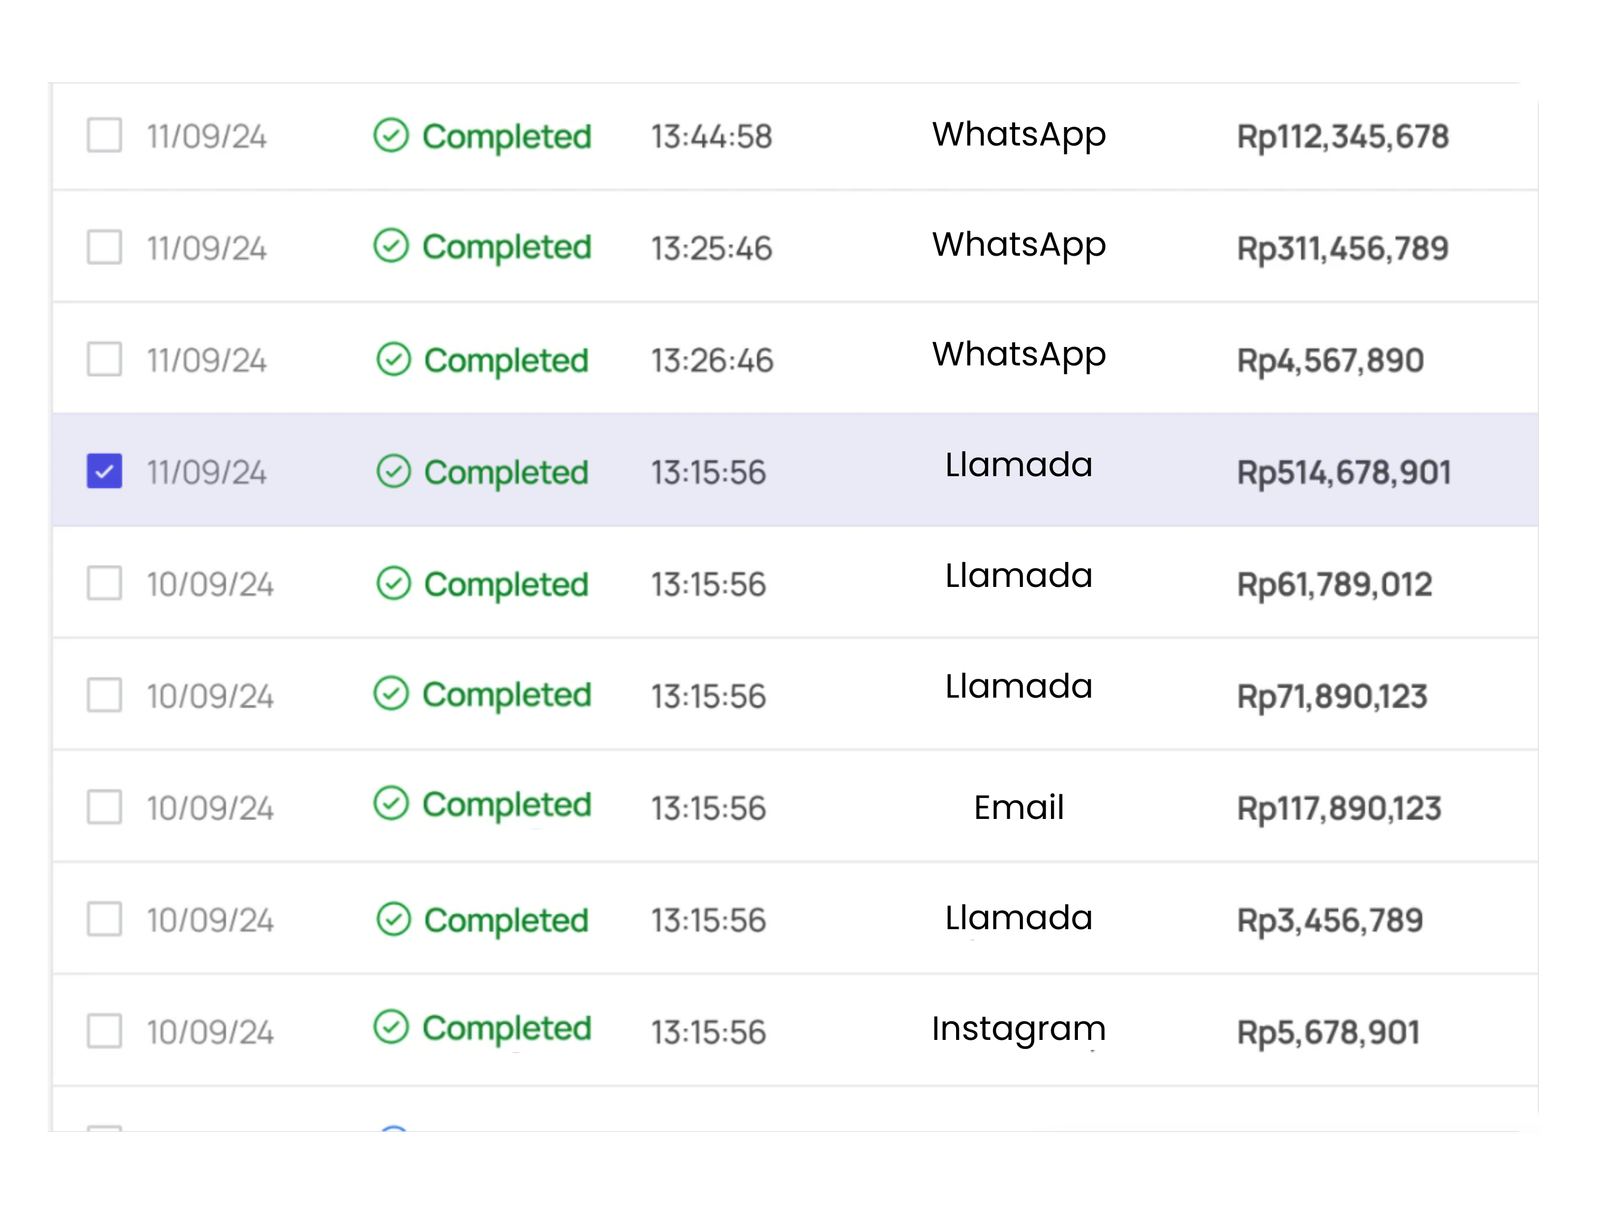Select checkbox for Rp3,456,789 row
1600x1216 pixels.
(x=105, y=919)
